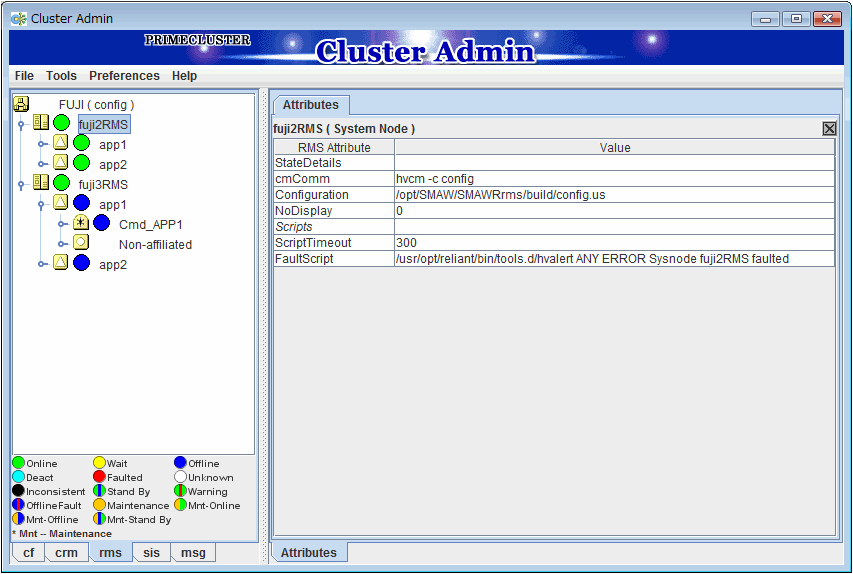Click the application triangle icon for app1 under fuji2RMS
This screenshot has height=574, width=853.
coord(60,143)
